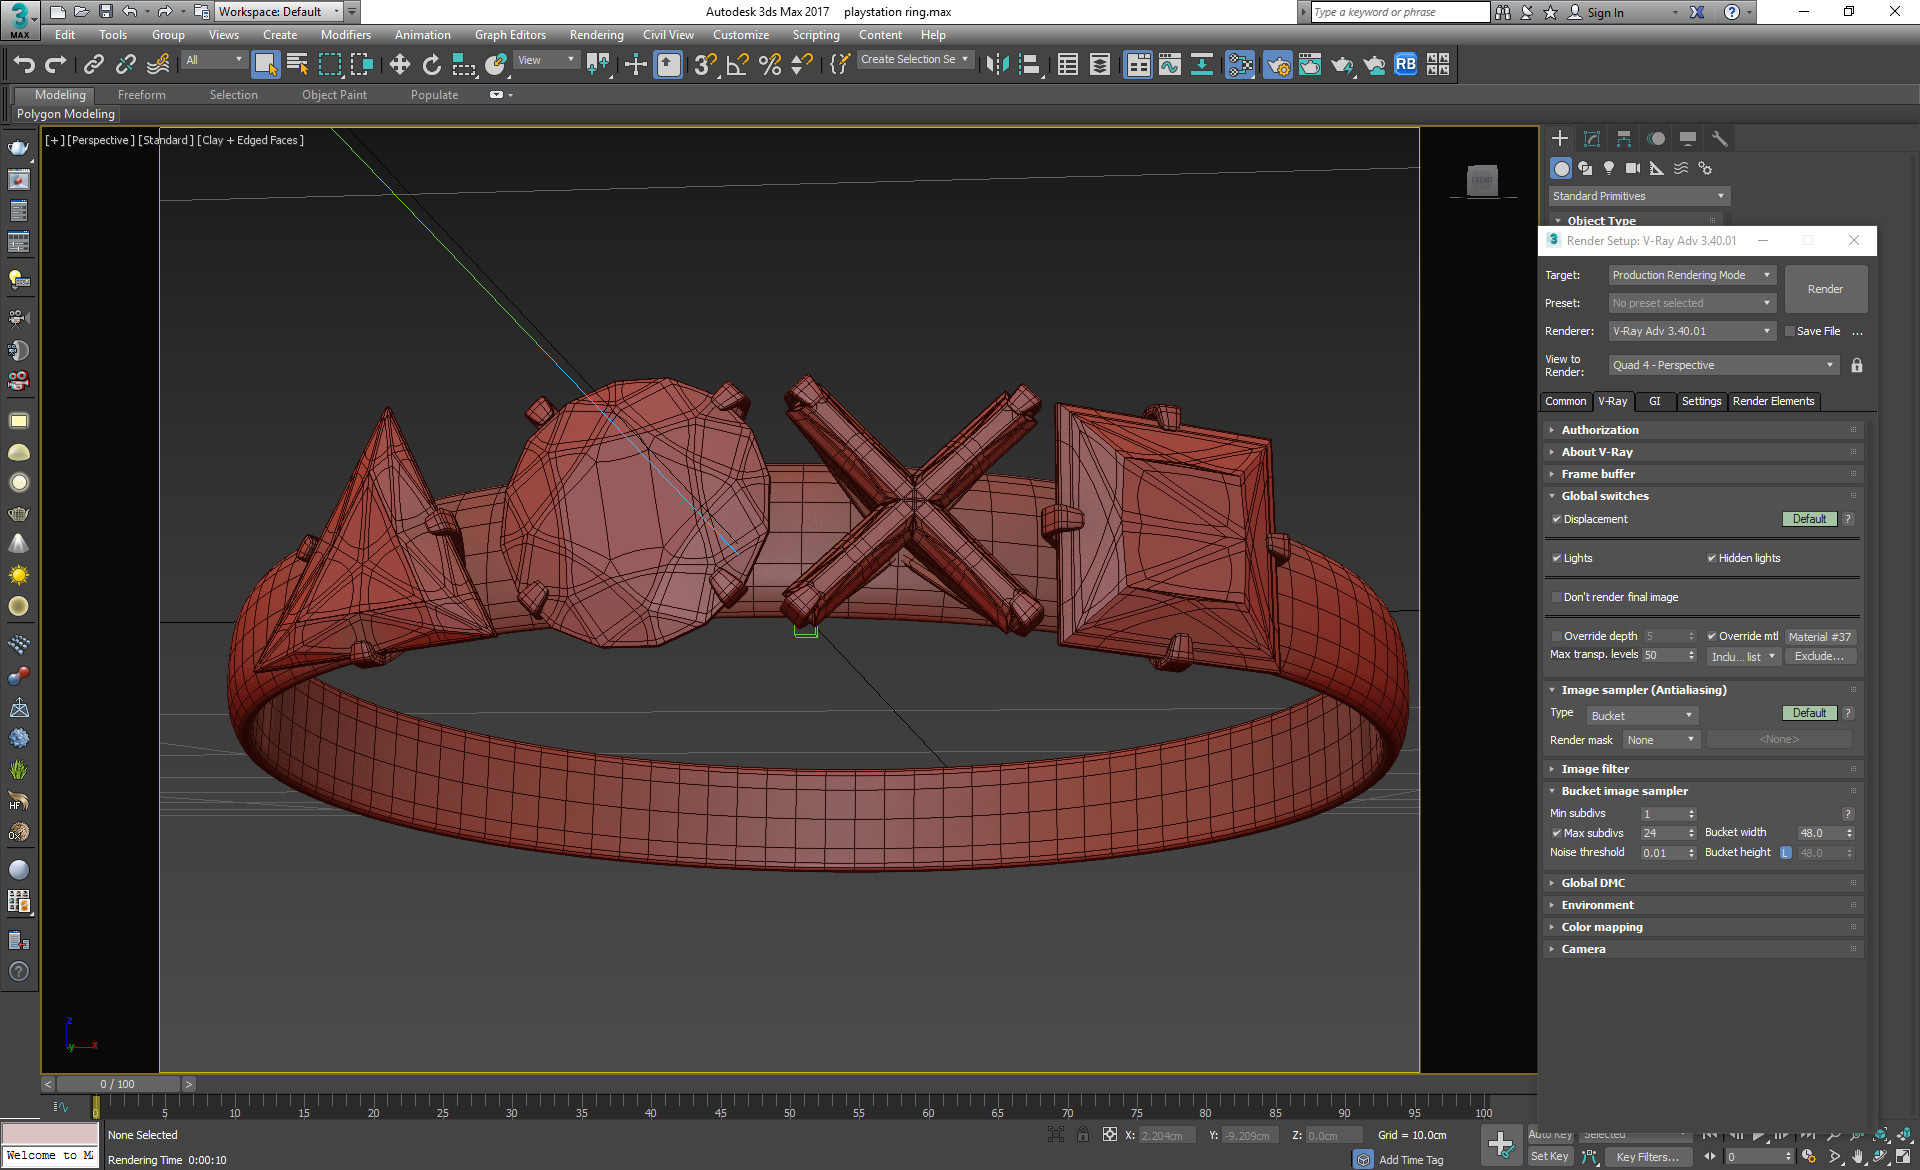Toggle the 3D Snaps icon

pos(705,65)
